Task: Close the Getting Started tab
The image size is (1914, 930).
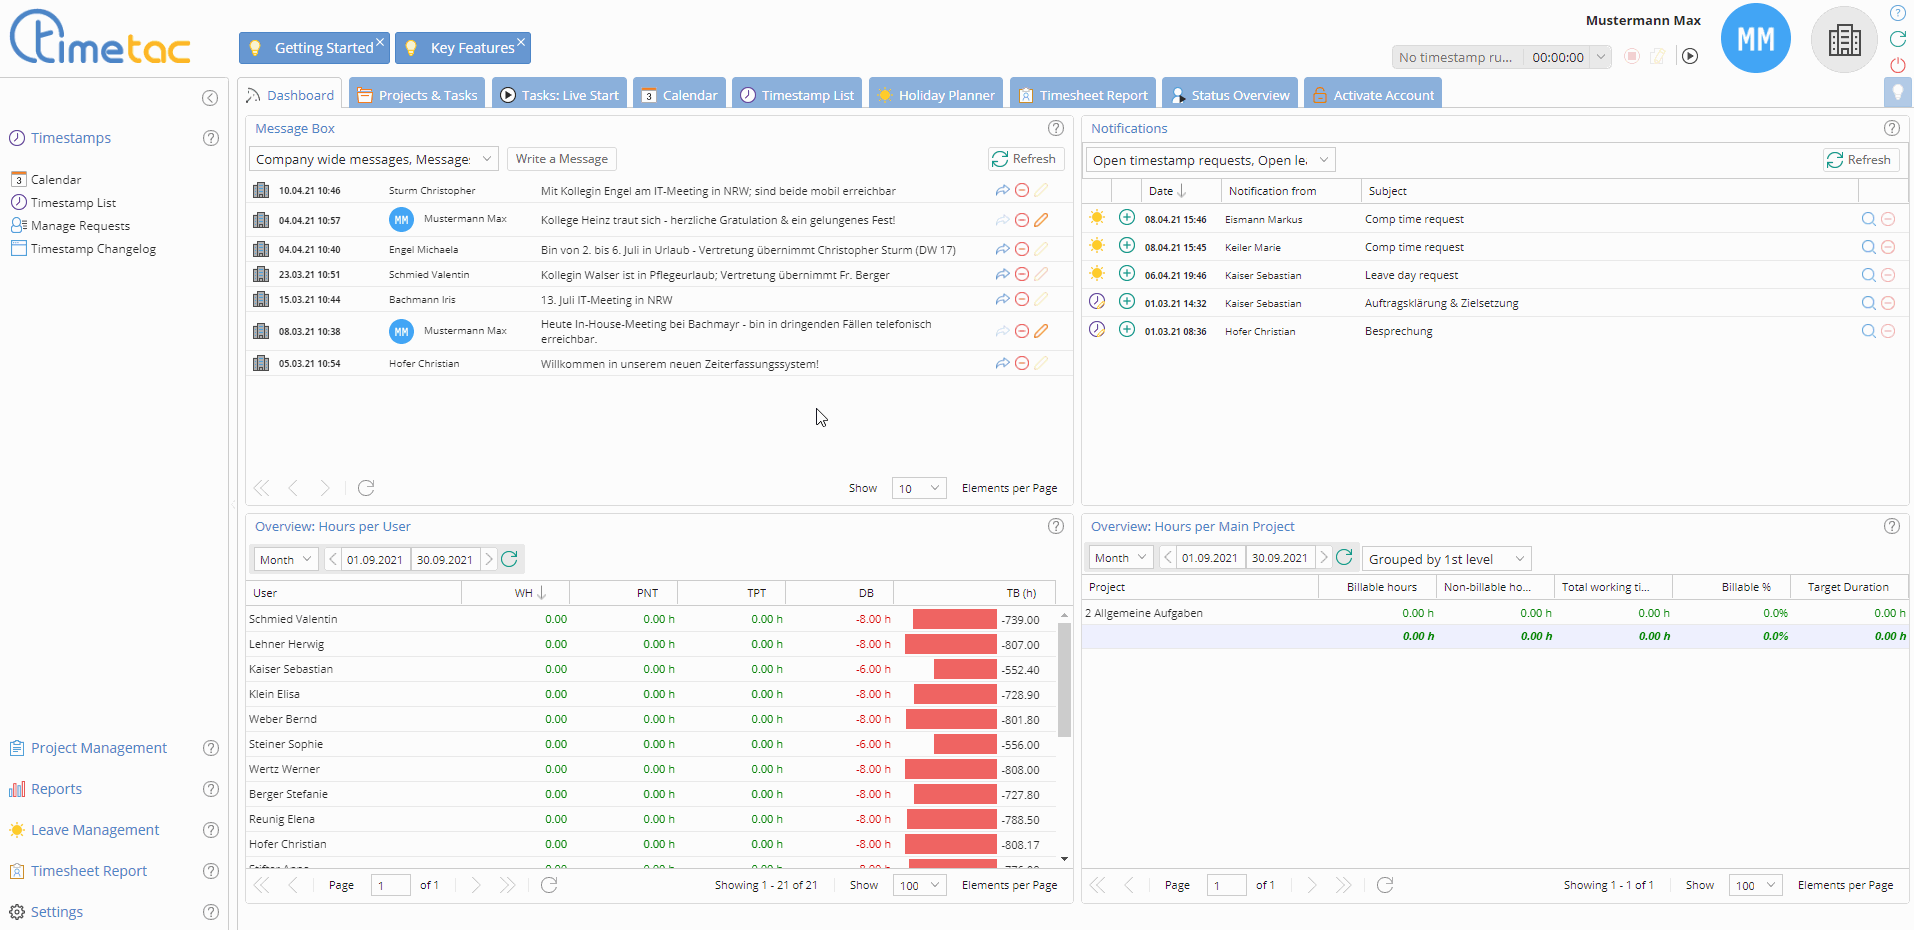Action: point(380,42)
